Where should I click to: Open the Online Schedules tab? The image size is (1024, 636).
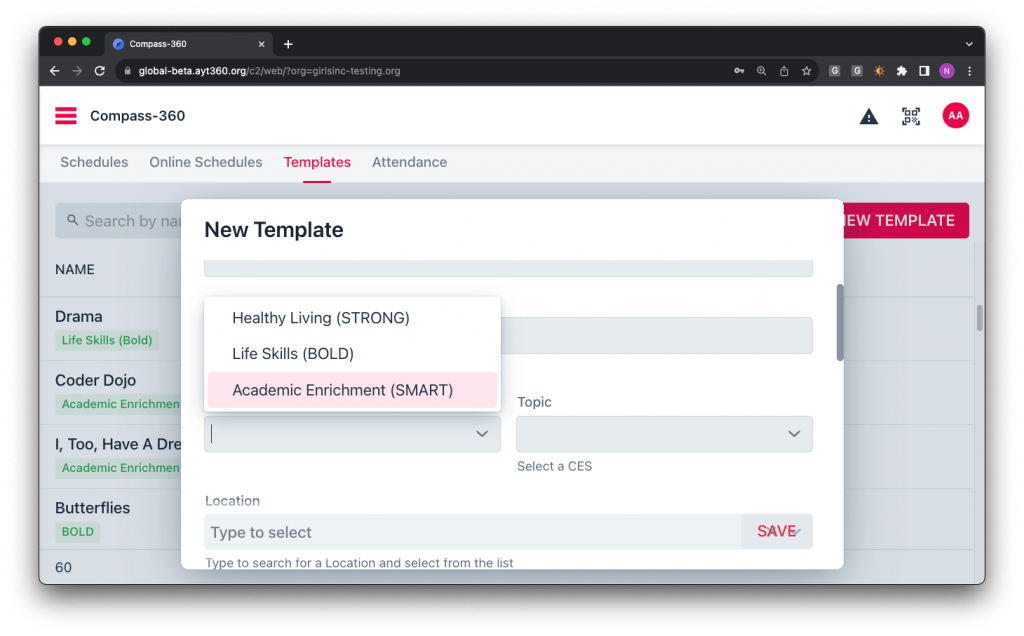pyautogui.click(x=206, y=162)
